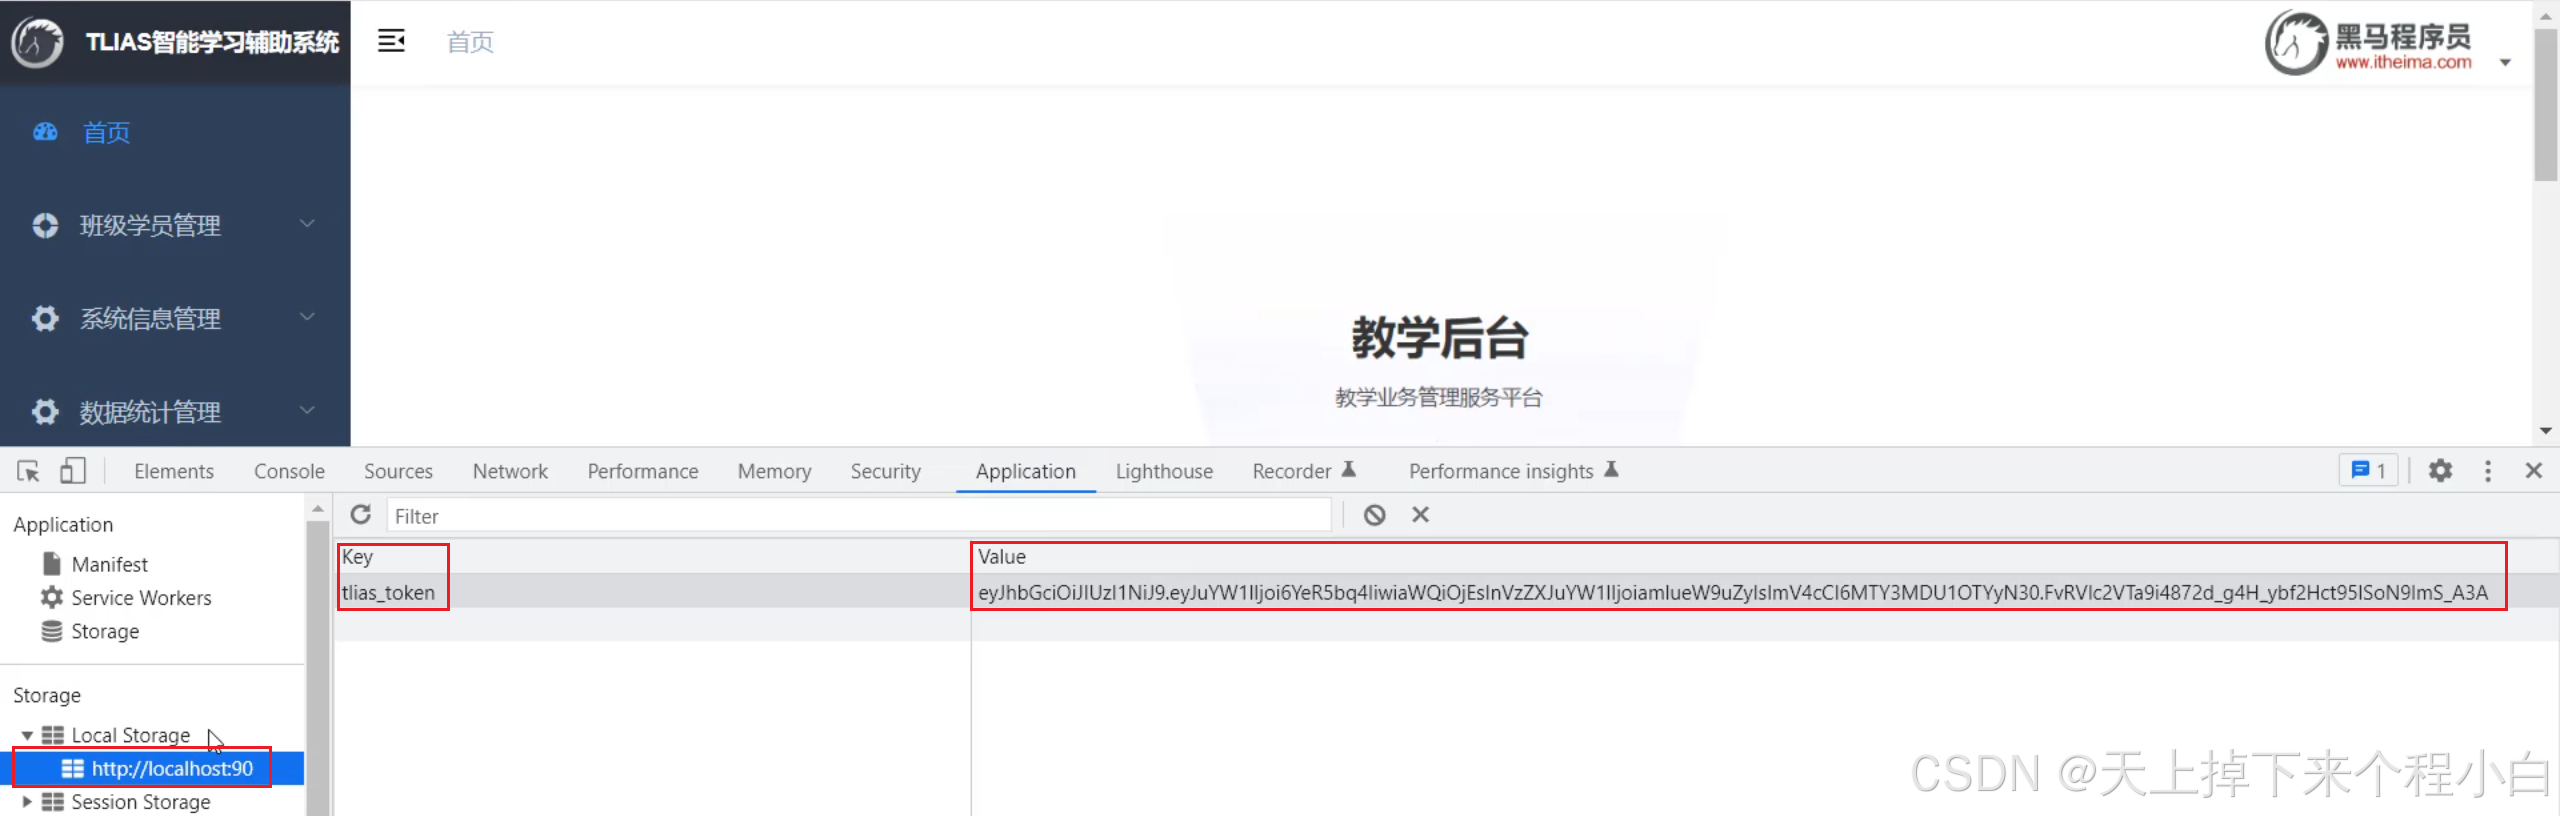Click the 首页 dashboard icon in sidebar
The height and width of the screenshot is (816, 2560).
point(45,132)
